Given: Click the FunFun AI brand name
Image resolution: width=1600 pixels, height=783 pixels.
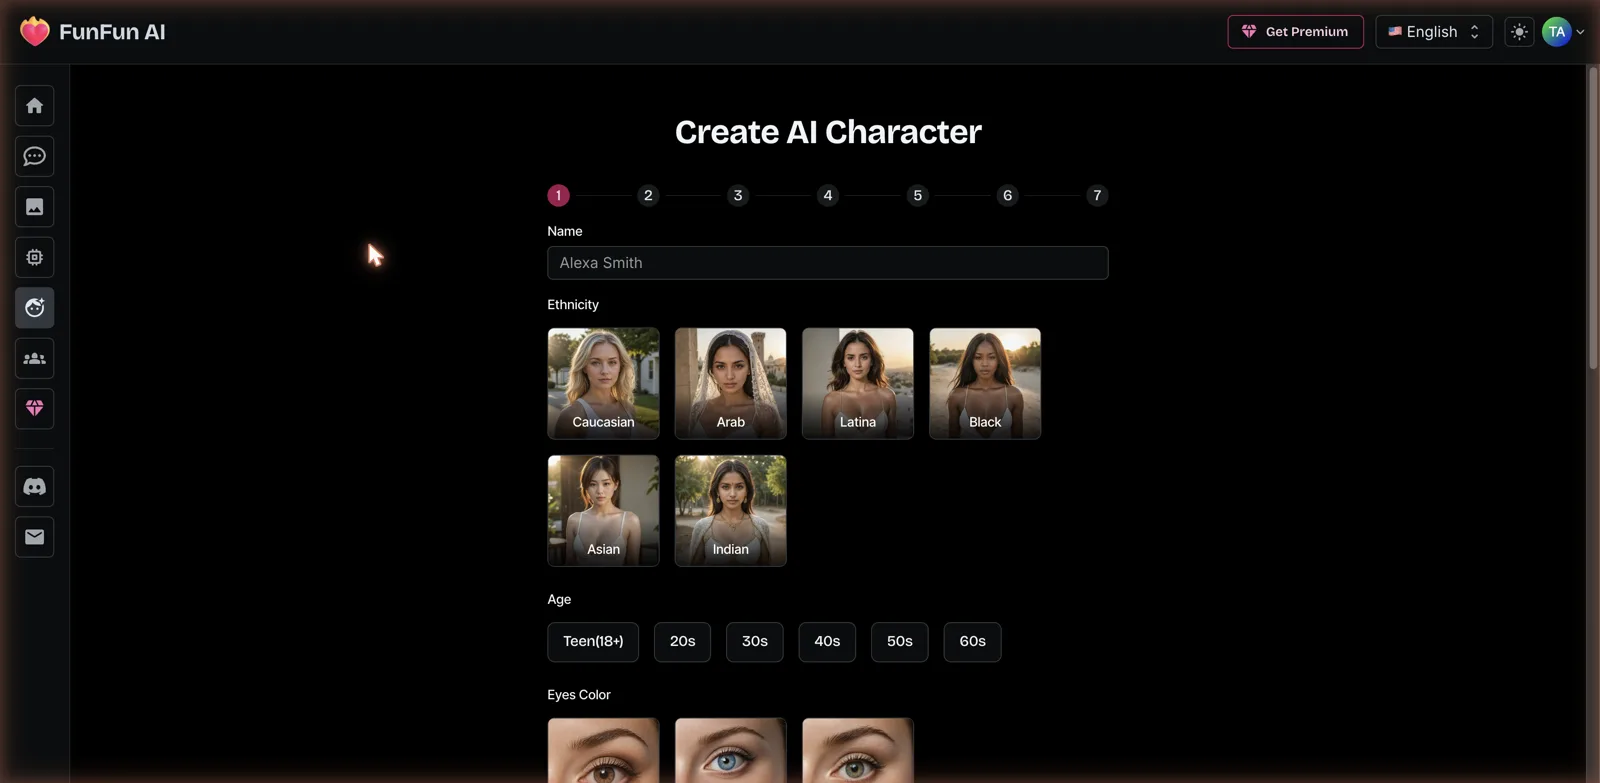Looking at the screenshot, I should click(112, 32).
